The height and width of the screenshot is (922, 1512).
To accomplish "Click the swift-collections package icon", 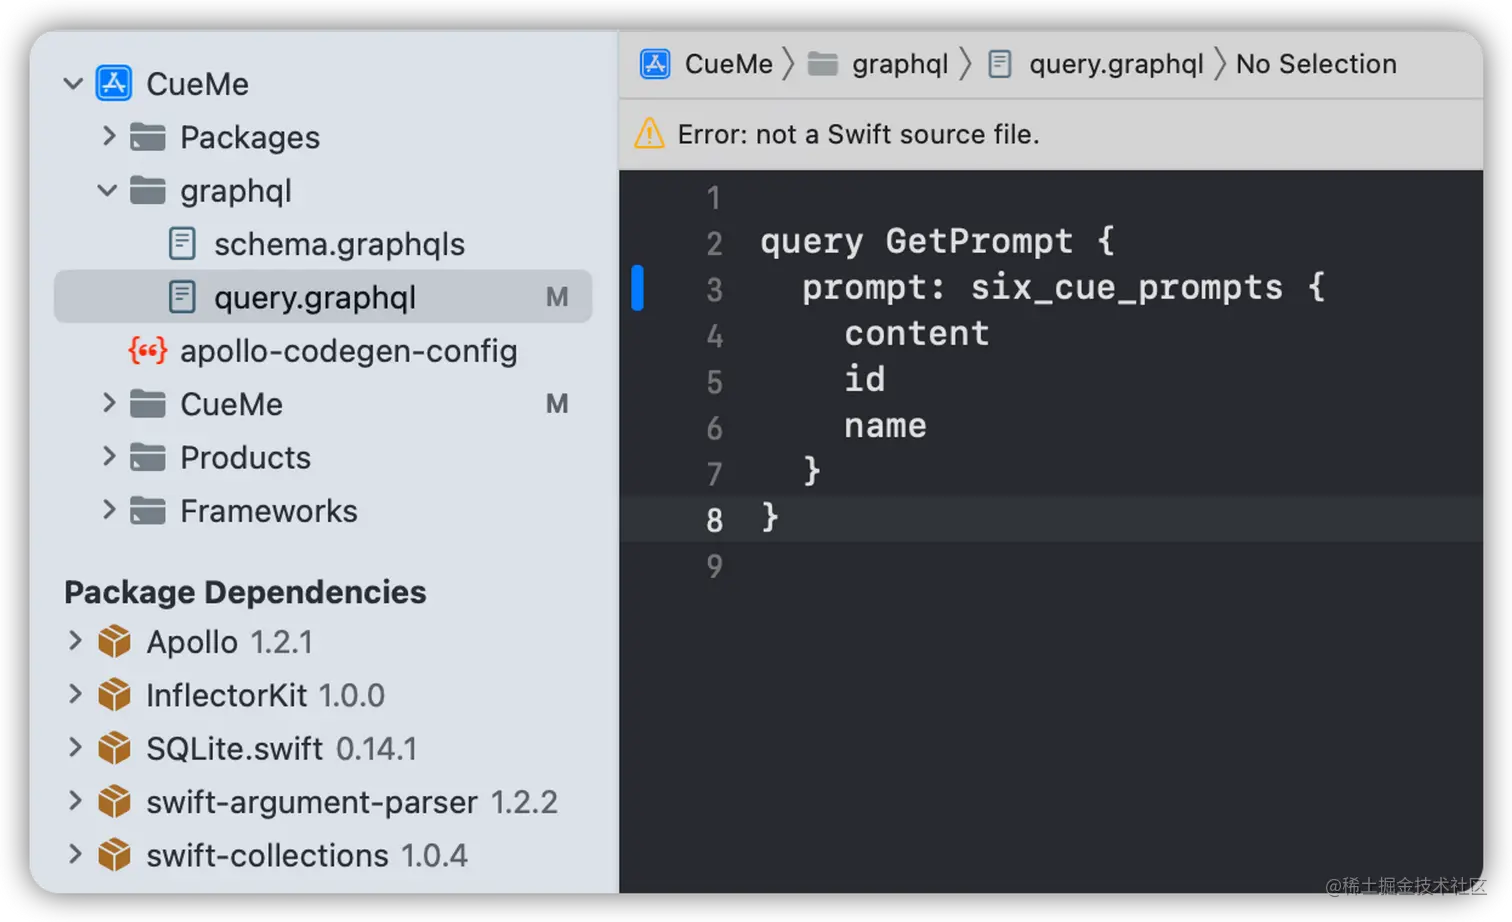I will 114,855.
